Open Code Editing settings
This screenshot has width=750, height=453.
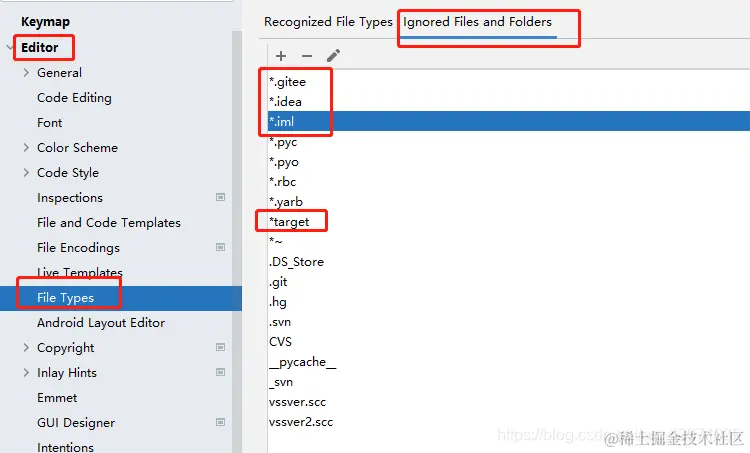tap(74, 98)
